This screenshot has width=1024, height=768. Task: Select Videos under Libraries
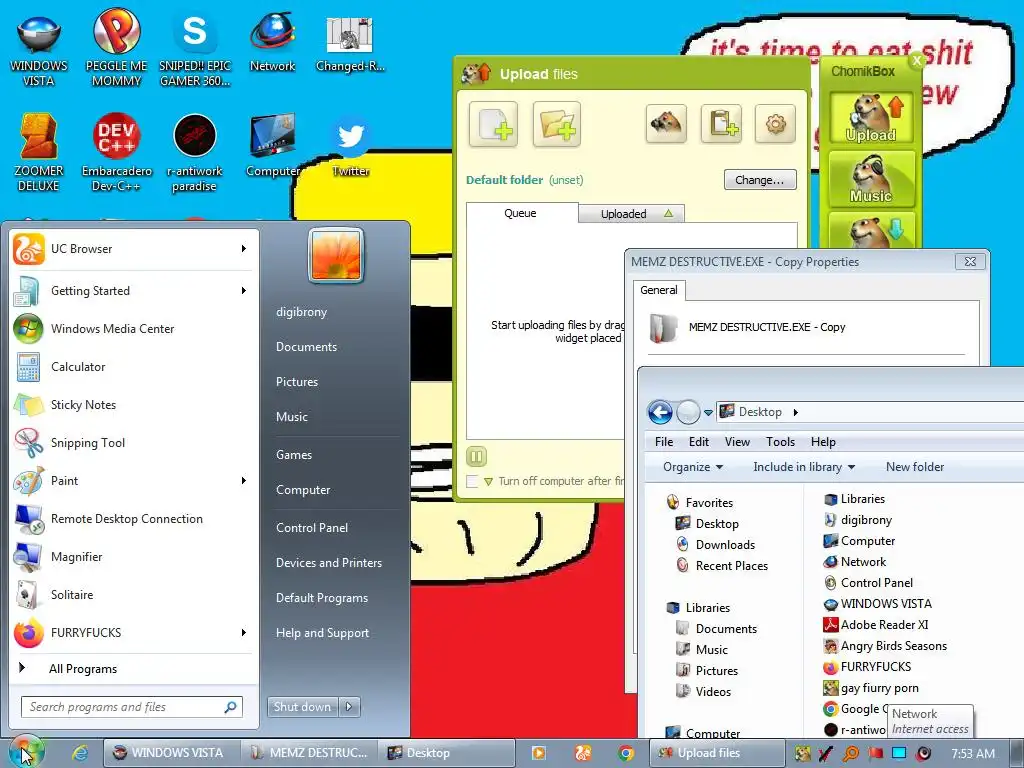tap(704, 692)
